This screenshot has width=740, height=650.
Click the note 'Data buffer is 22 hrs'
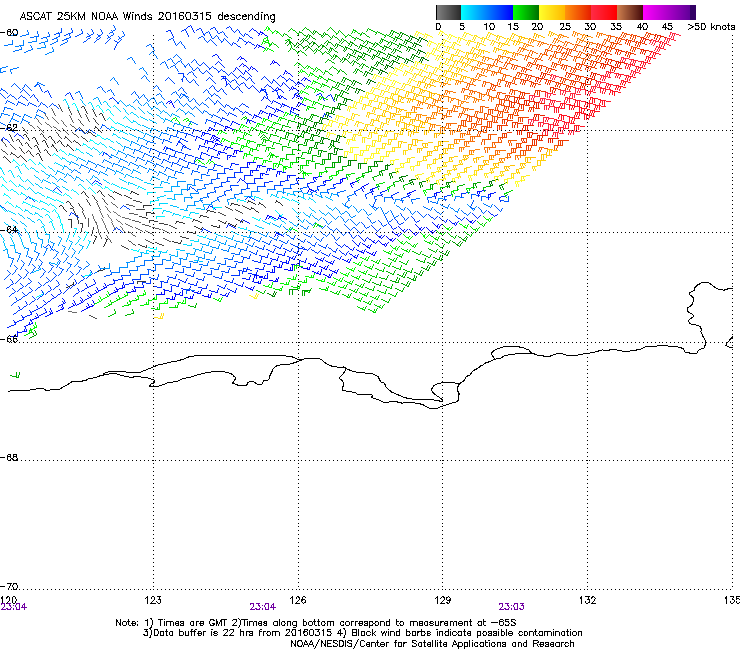click(203, 633)
